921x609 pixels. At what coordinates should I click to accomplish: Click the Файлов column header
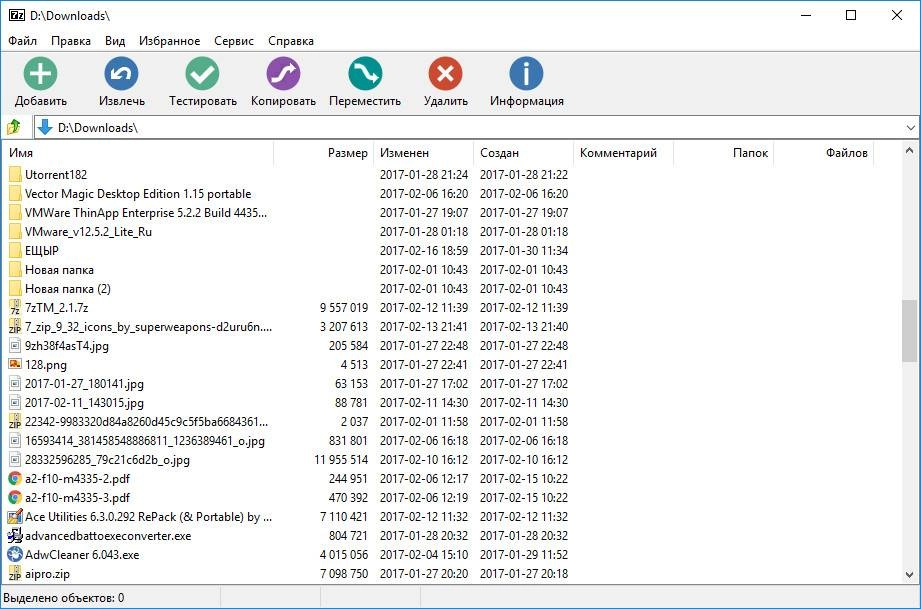pyautogui.click(x=823, y=153)
